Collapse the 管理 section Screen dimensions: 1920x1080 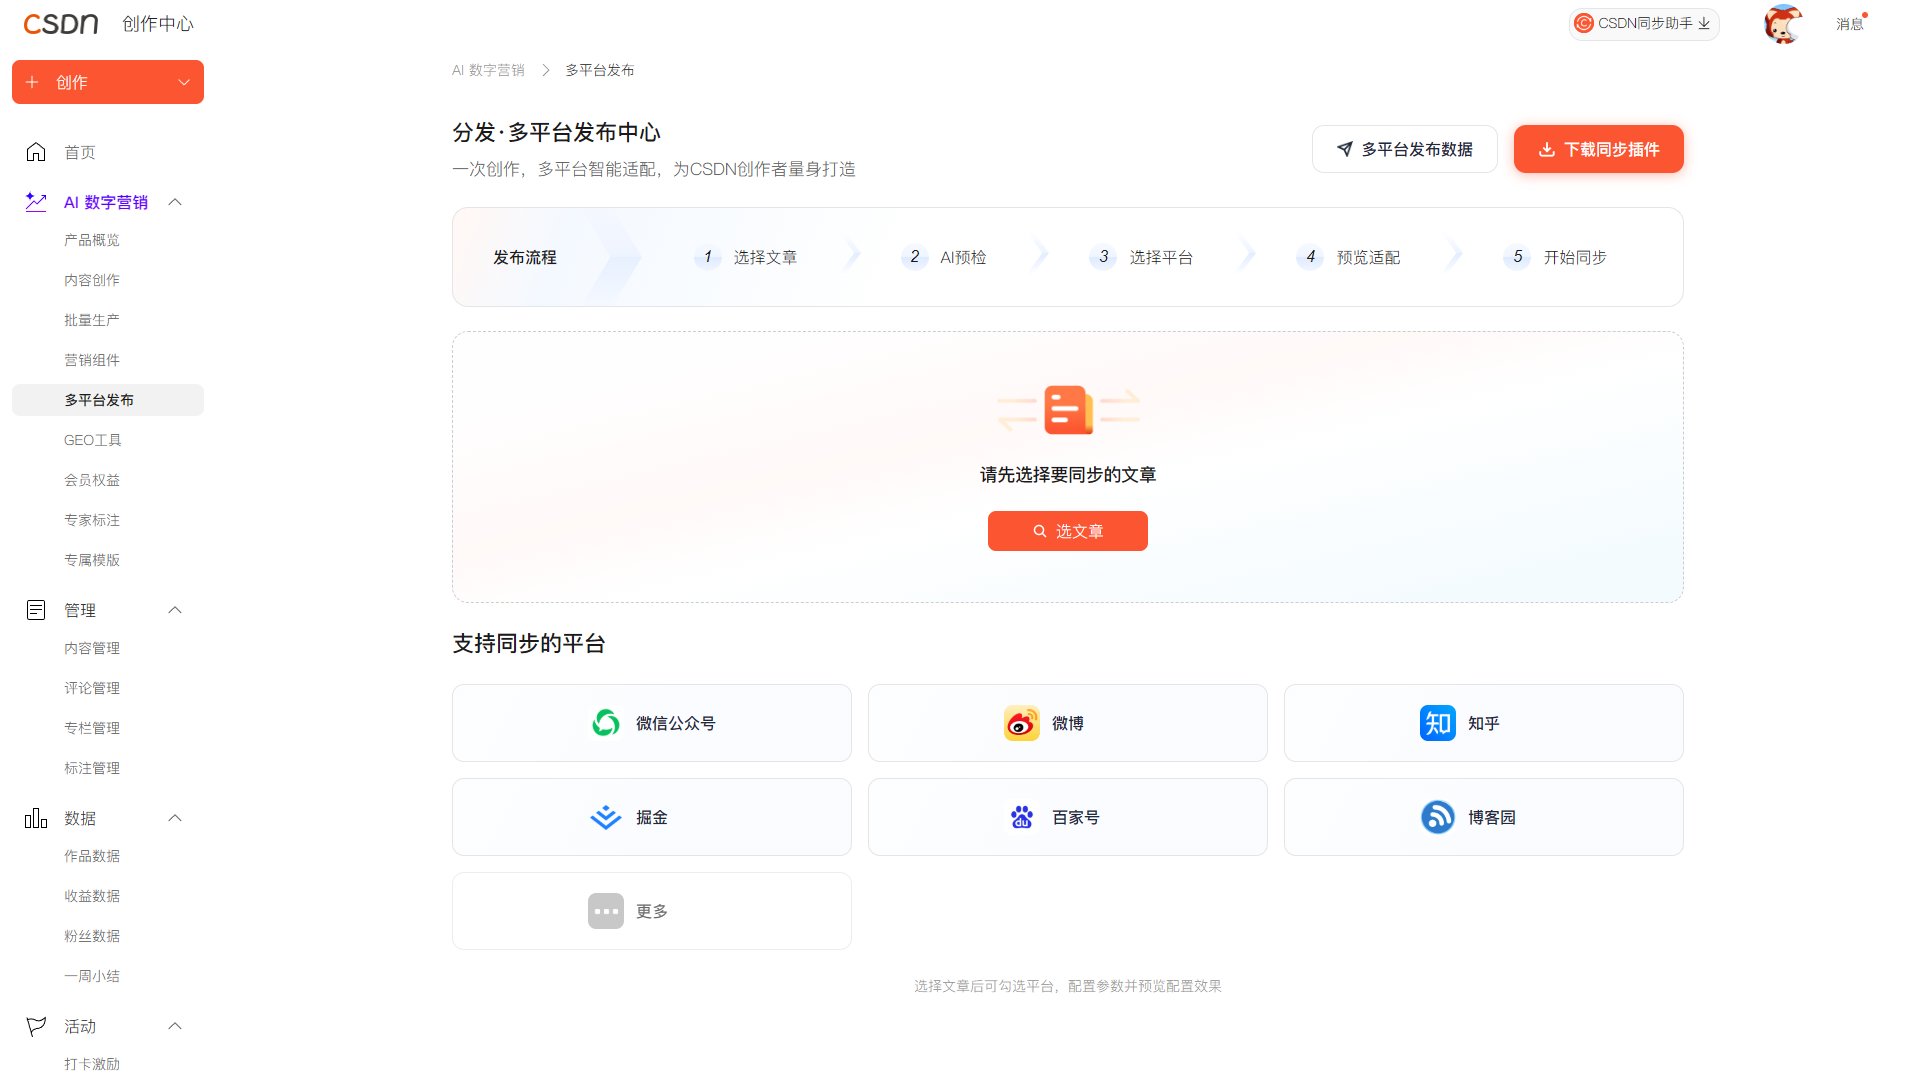175,610
